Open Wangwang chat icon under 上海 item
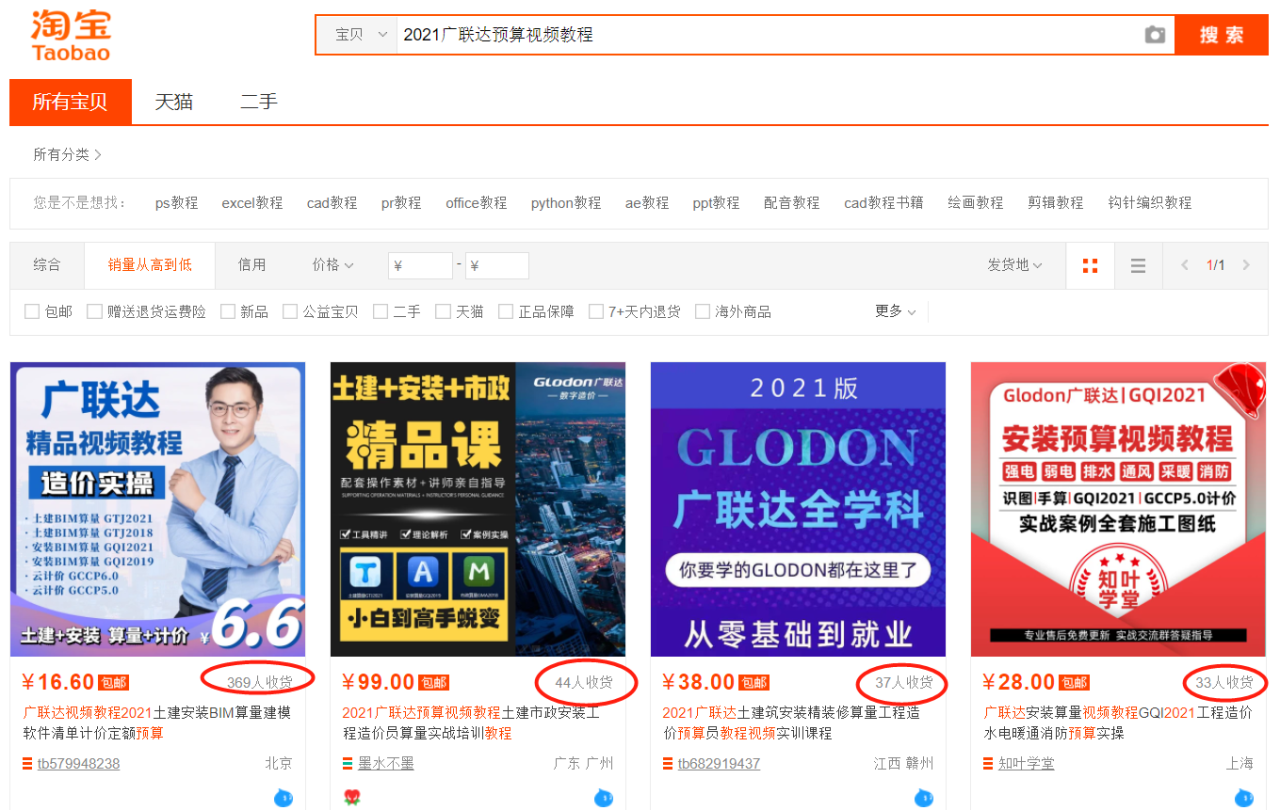This screenshot has height=810, width=1280. pyautogui.click(x=1243, y=798)
